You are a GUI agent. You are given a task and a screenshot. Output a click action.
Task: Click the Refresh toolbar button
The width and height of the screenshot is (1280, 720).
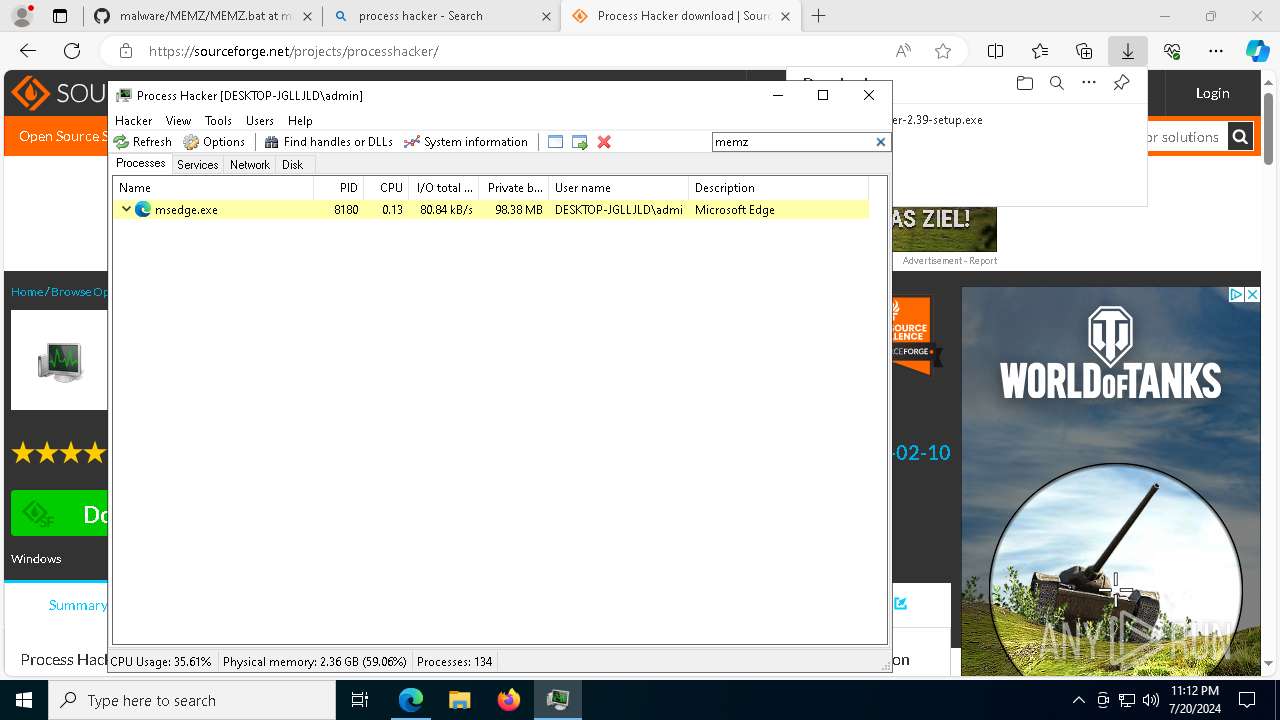142,142
